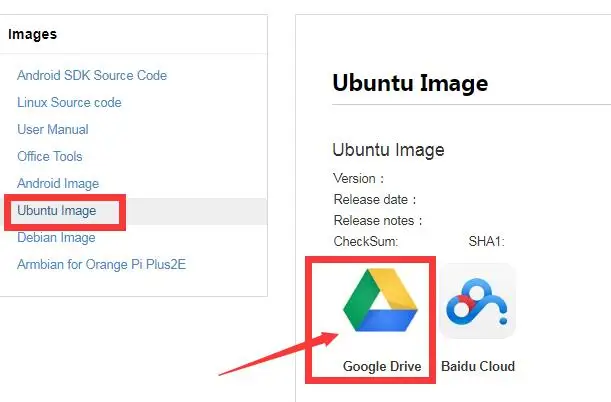This screenshot has height=402, width=611.
Task: Go to Office Tools downloads
Action: (x=50, y=156)
